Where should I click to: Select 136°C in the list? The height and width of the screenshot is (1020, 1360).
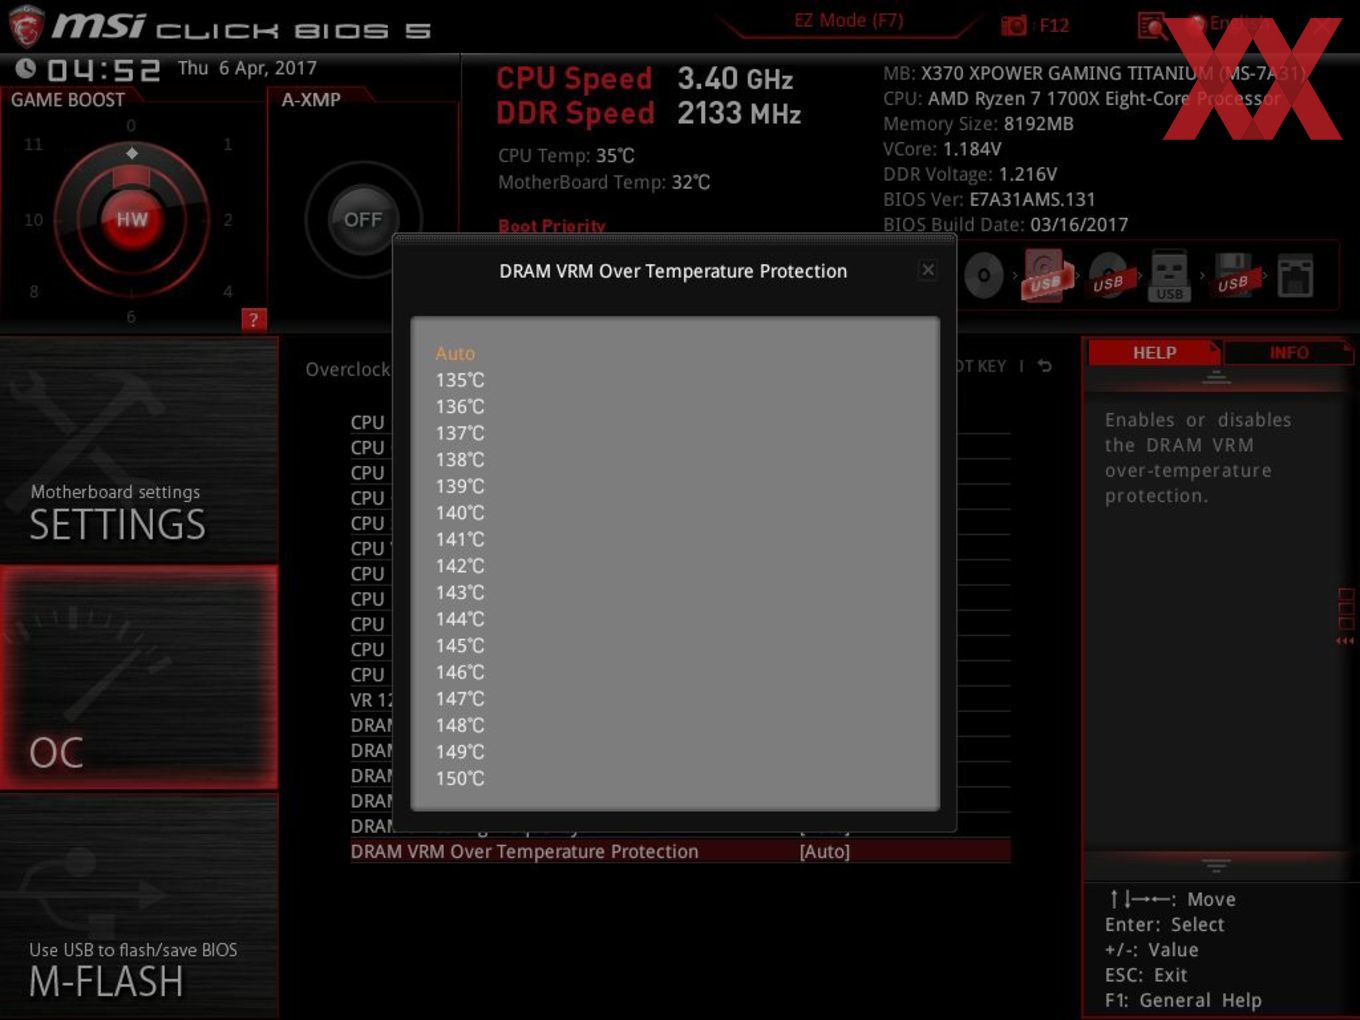coord(460,407)
